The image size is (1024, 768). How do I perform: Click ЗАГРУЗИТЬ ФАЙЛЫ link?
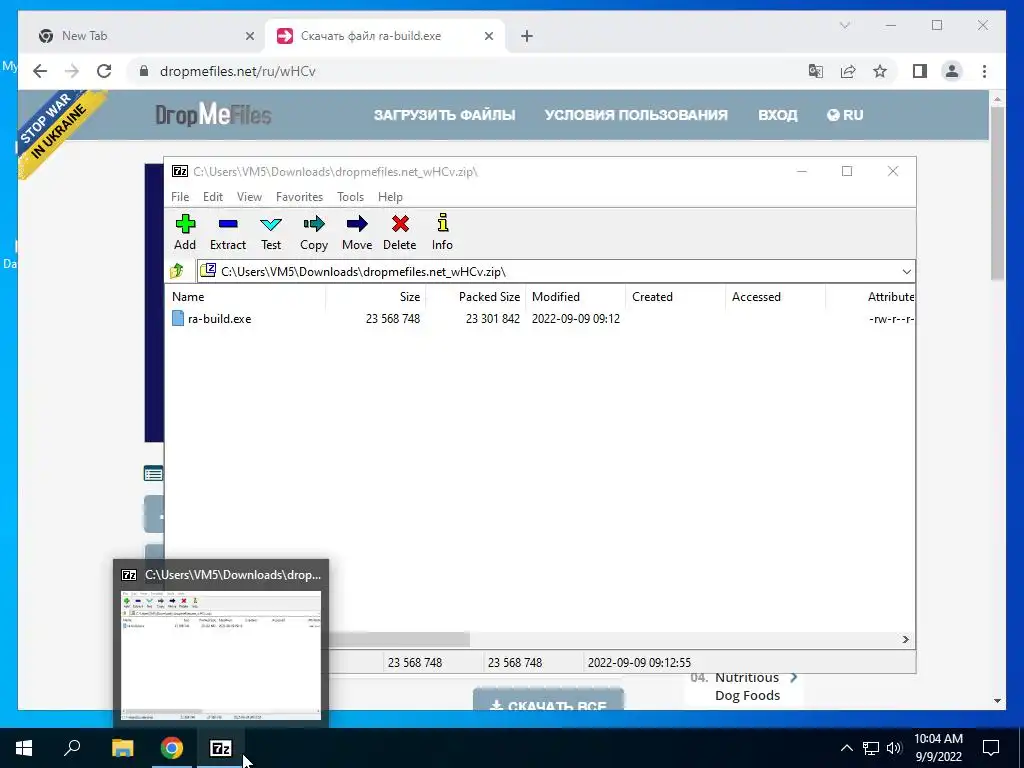pos(444,115)
